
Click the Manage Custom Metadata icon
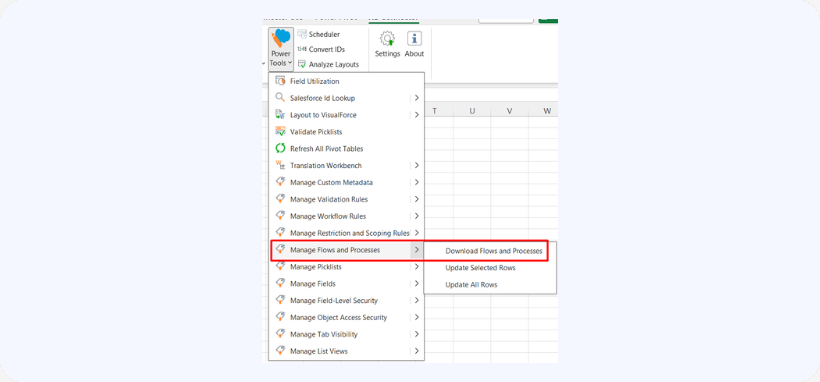click(x=280, y=182)
